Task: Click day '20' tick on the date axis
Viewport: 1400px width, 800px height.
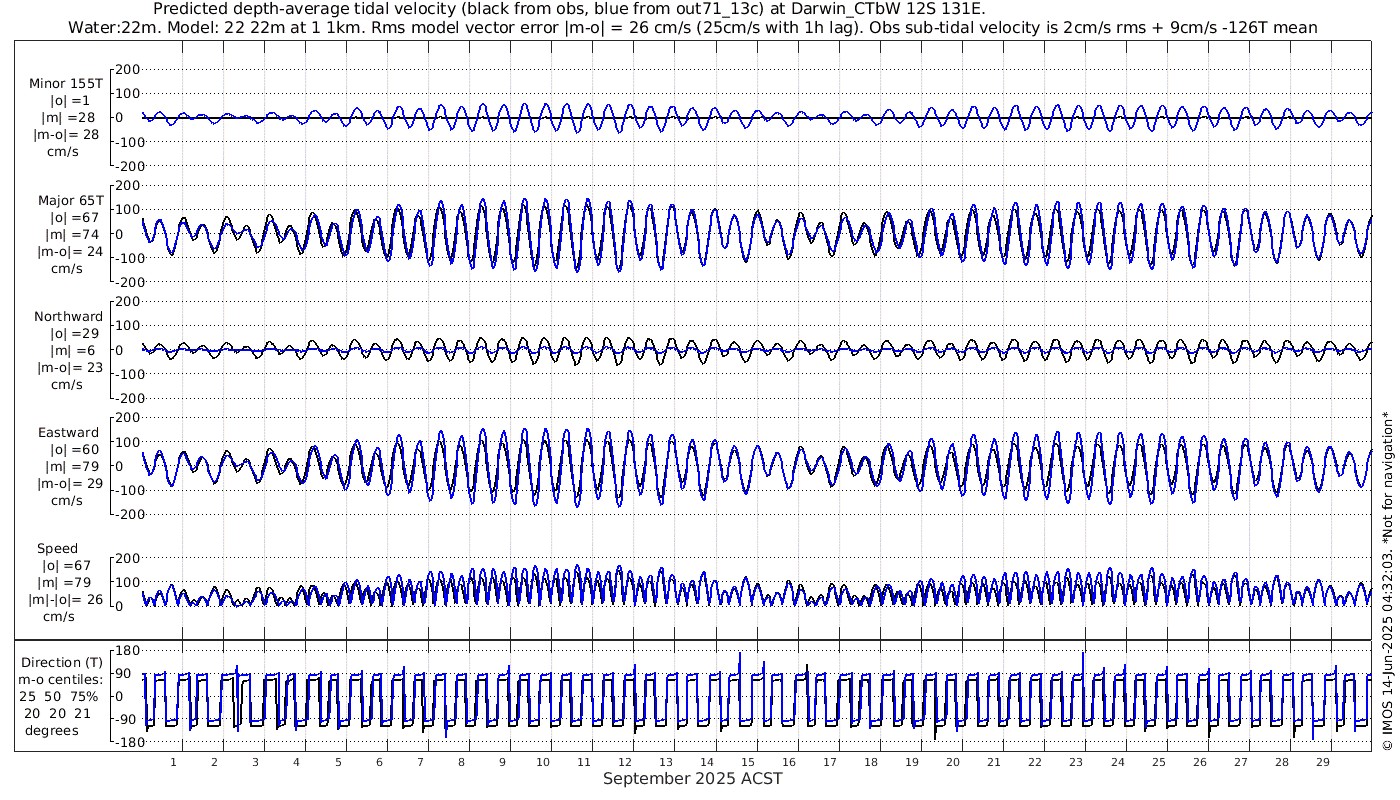Action: [x=953, y=762]
